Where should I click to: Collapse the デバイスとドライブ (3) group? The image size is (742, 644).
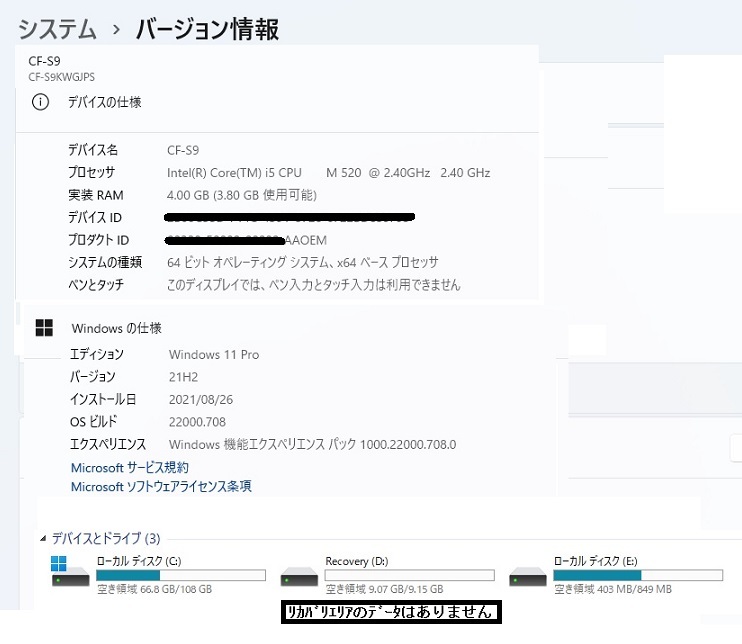tap(43, 538)
